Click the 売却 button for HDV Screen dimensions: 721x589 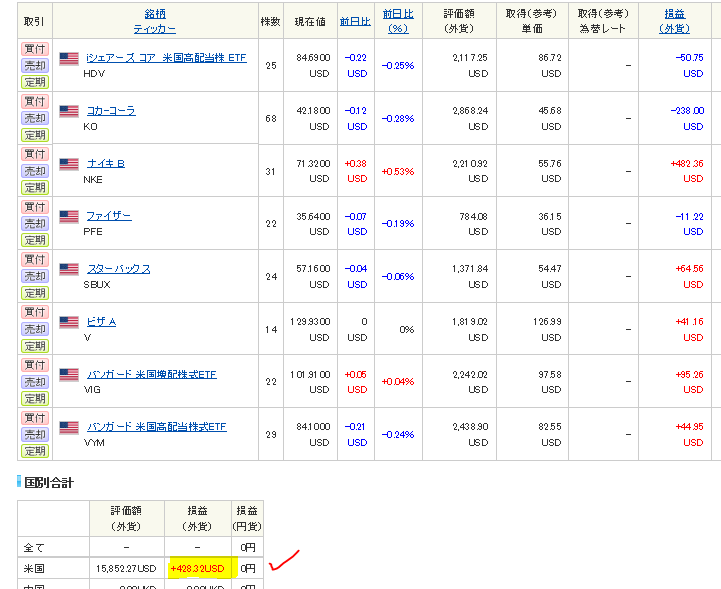(x=35, y=65)
